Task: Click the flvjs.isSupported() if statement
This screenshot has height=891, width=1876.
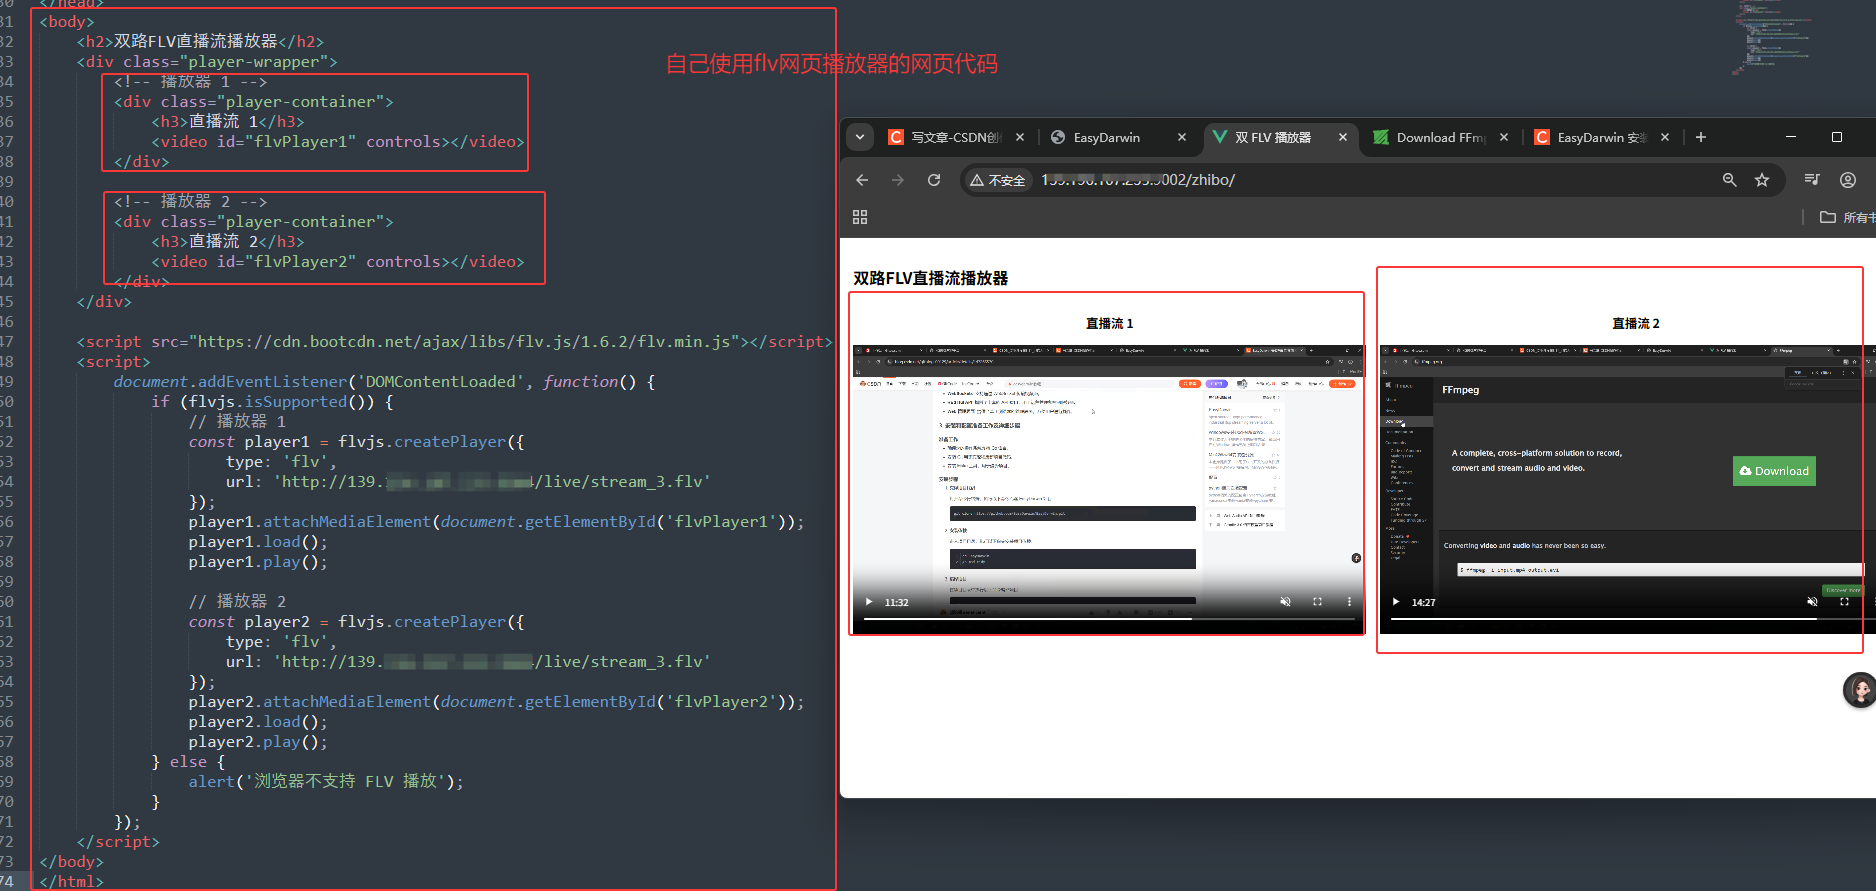Action: pos(272,402)
